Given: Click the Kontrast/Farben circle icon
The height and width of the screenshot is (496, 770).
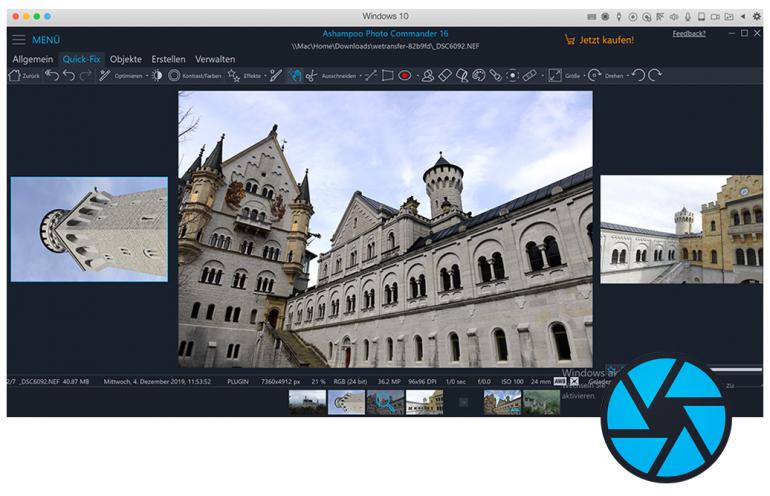Looking at the screenshot, I should click(x=174, y=76).
